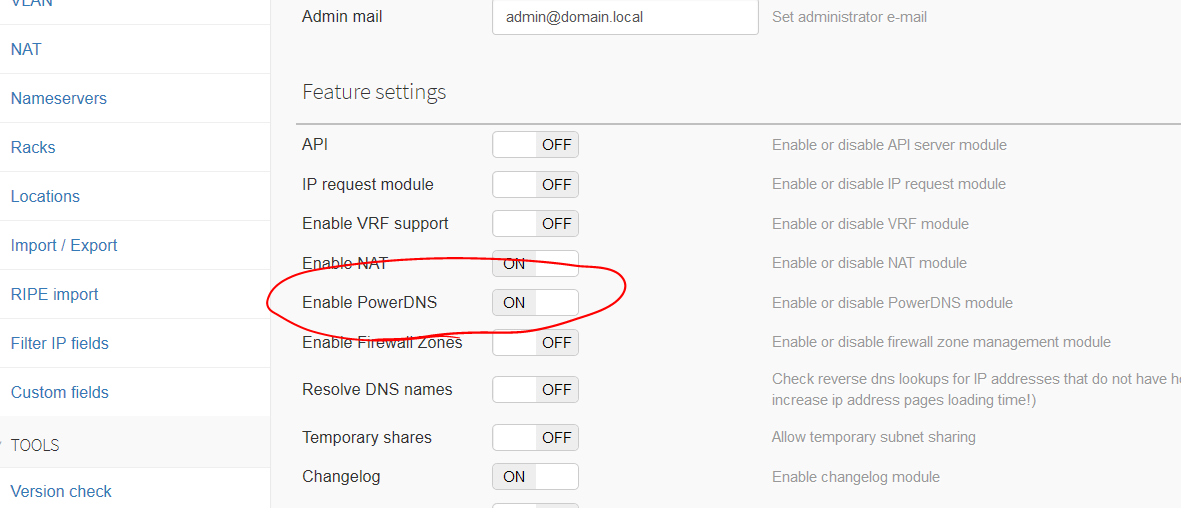This screenshot has width=1181, height=508.
Task: Open Nameservers in the sidebar
Action: click(59, 98)
